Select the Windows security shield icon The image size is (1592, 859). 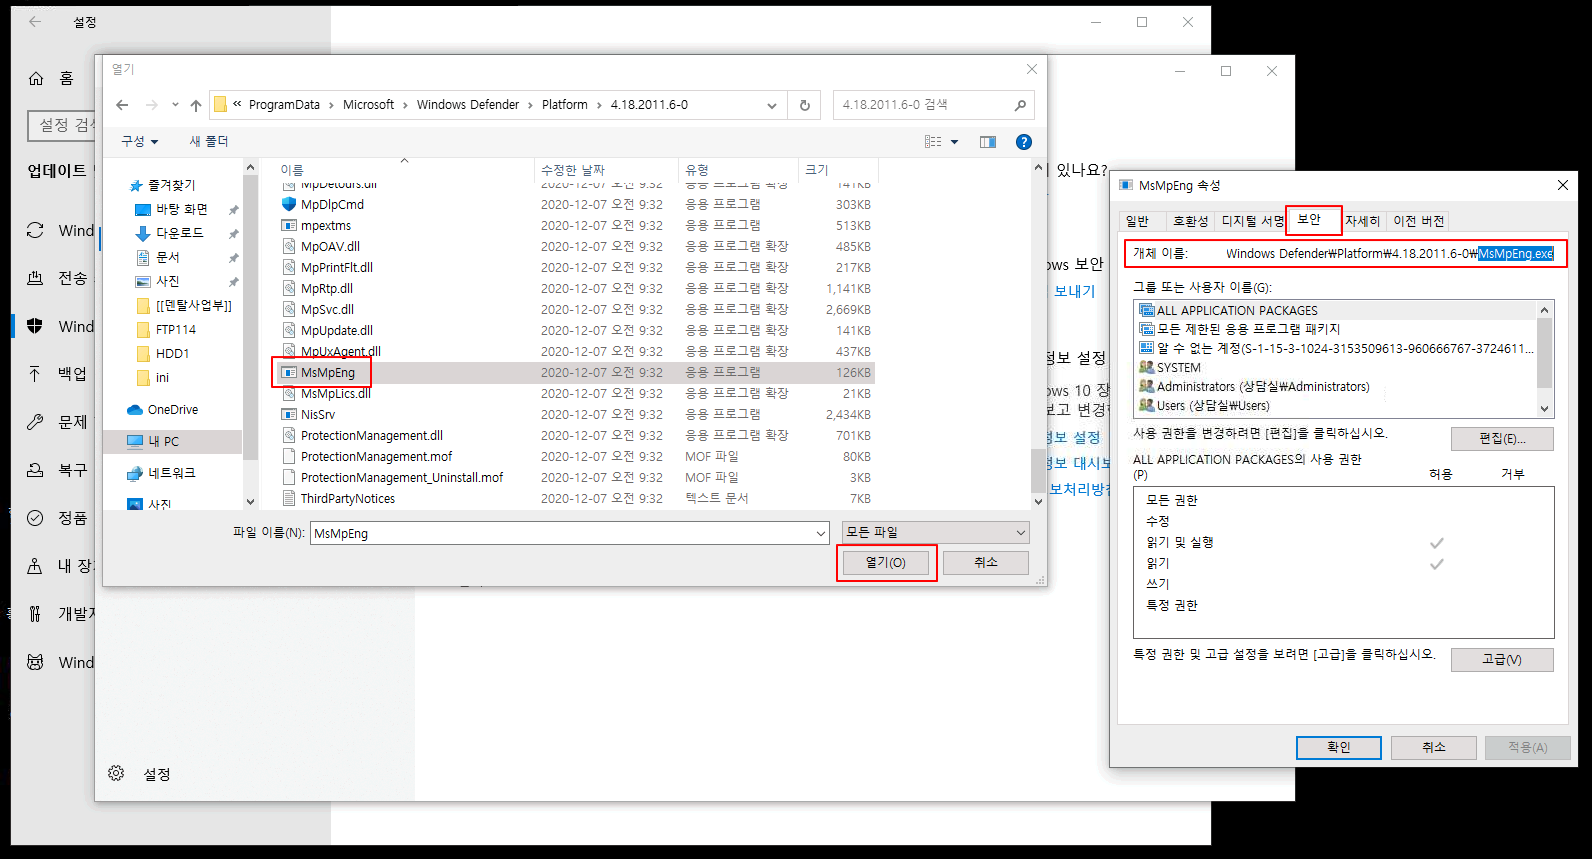(35, 326)
